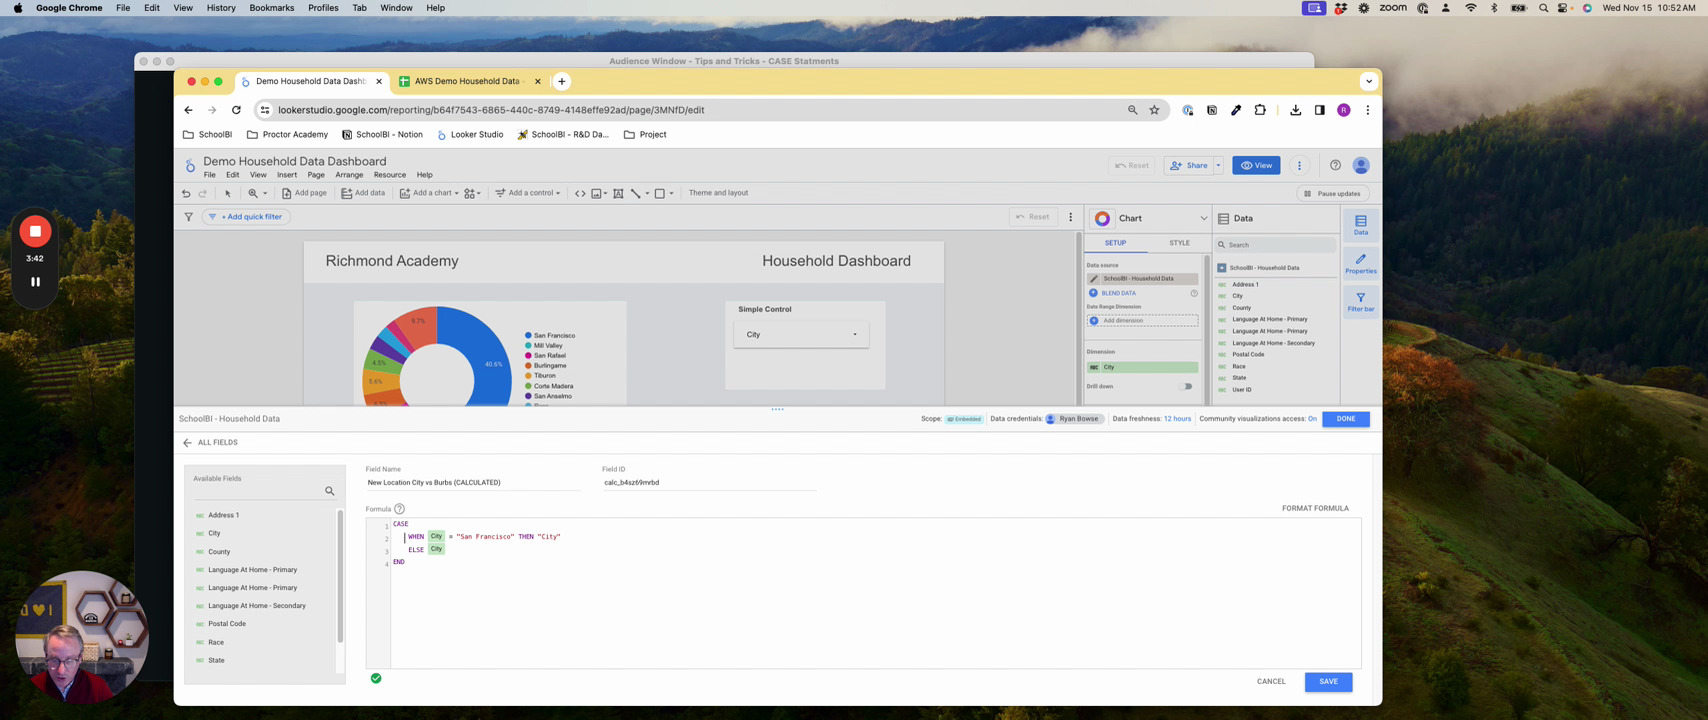The image size is (1708, 720).
Task: Expand the Add a control dropdown
Action: click(558, 193)
